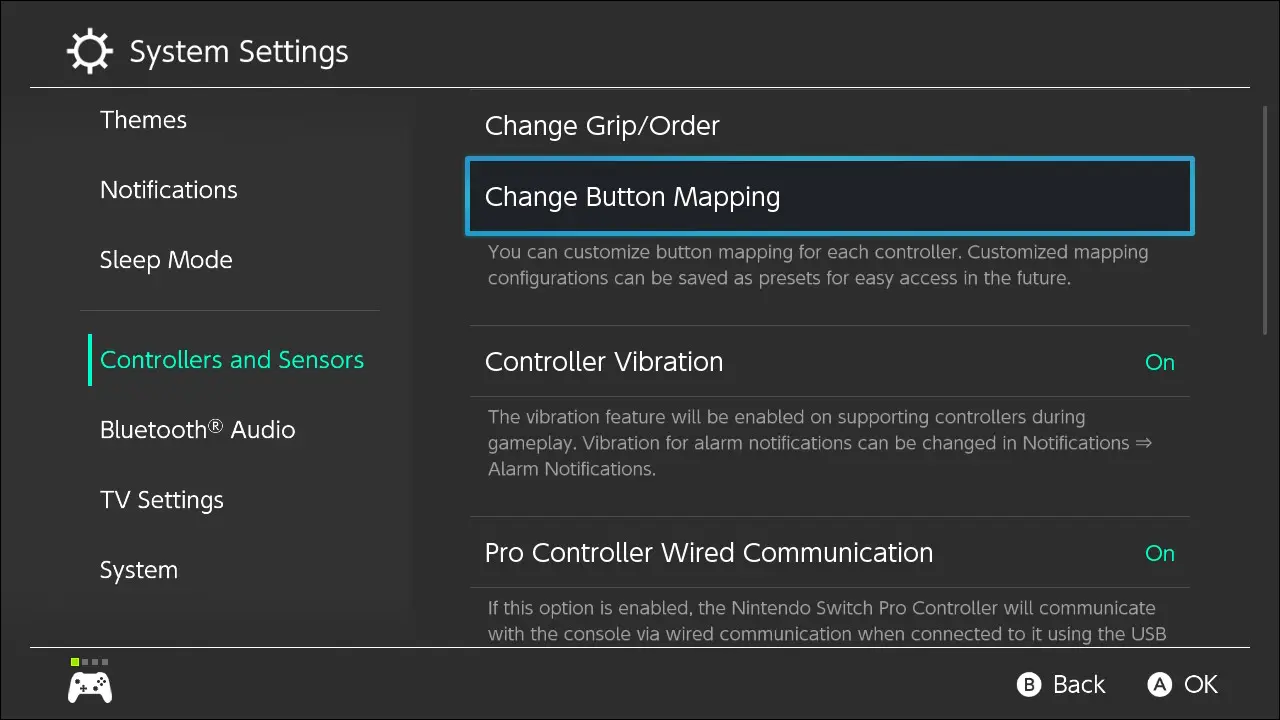1280x720 pixels.
Task: Select Themes in the sidebar
Action: click(143, 120)
